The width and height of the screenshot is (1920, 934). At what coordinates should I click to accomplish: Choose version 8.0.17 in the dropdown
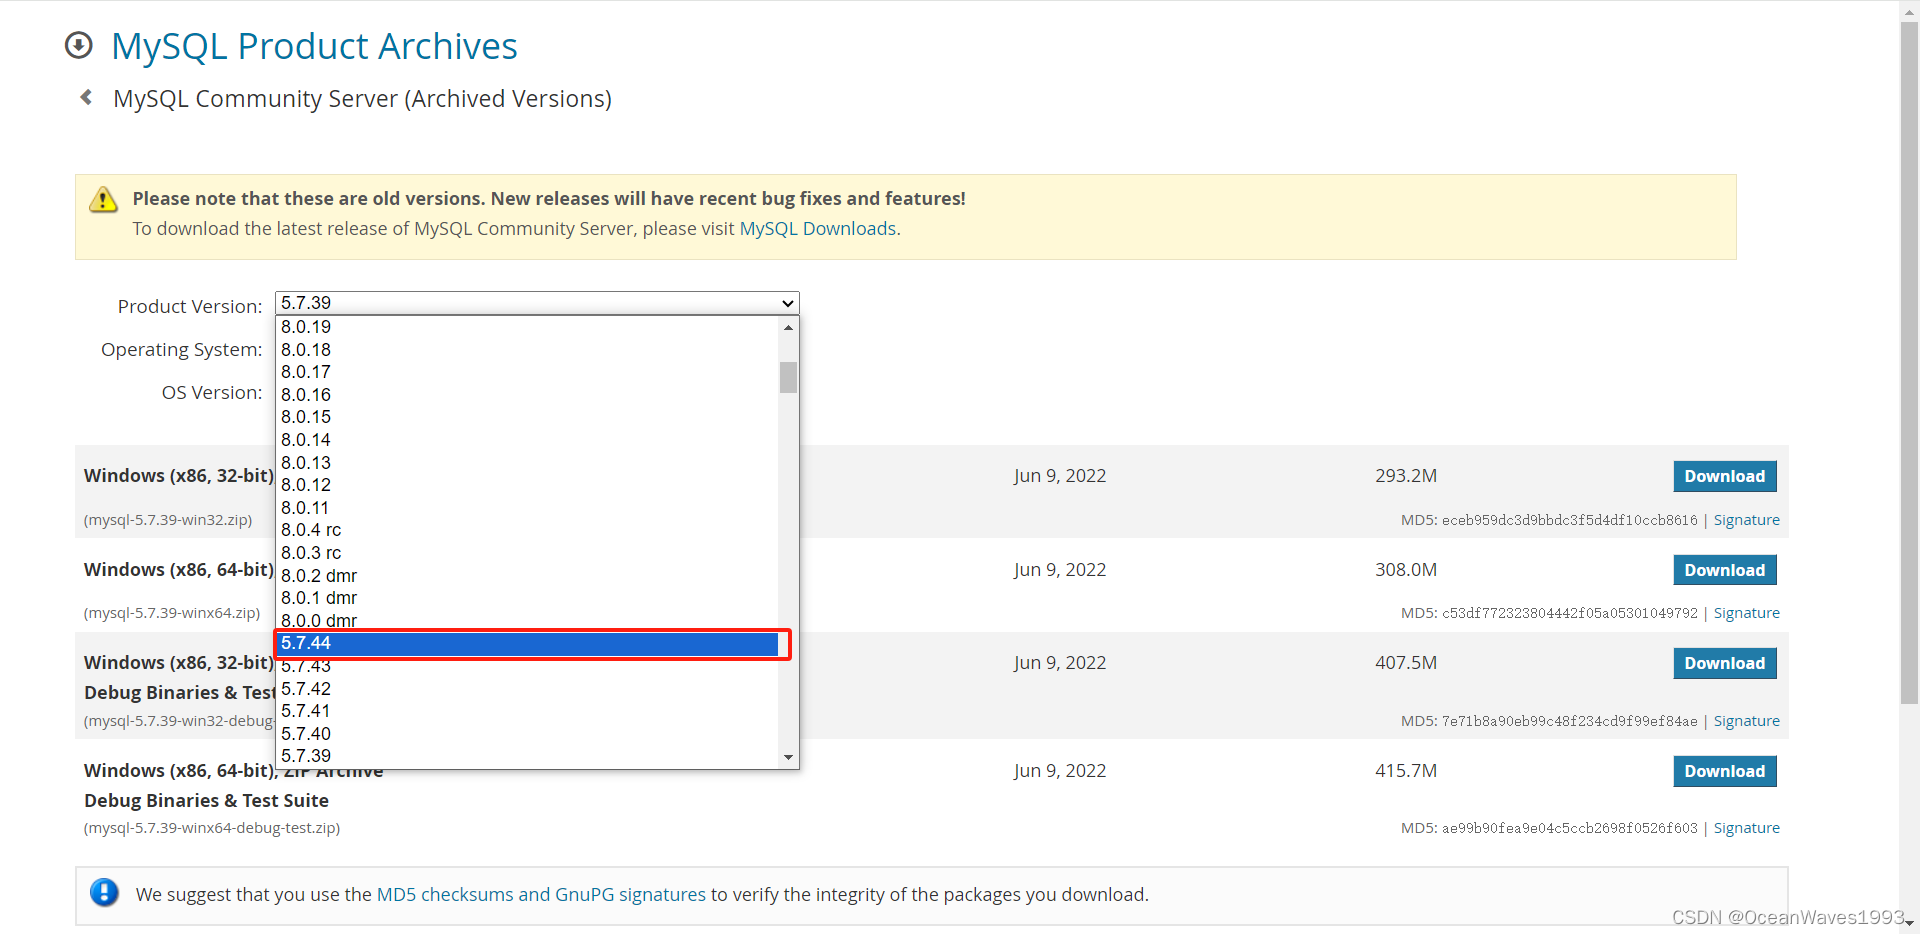[527, 372]
